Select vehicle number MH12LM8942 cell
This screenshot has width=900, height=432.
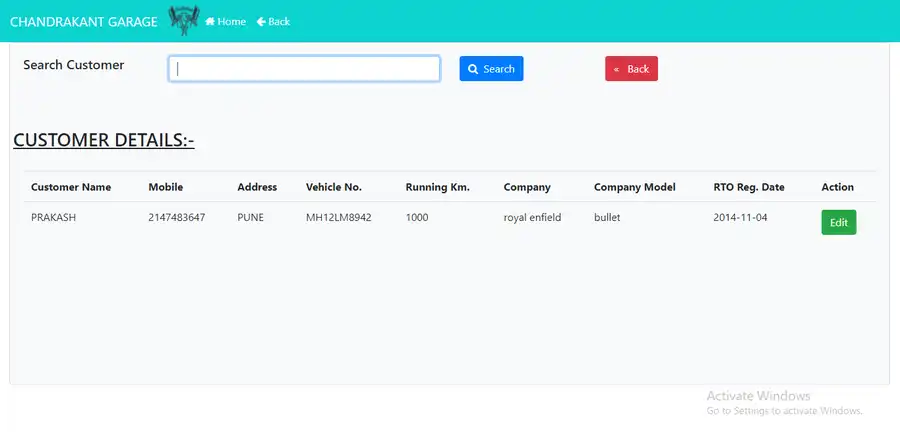tap(339, 217)
